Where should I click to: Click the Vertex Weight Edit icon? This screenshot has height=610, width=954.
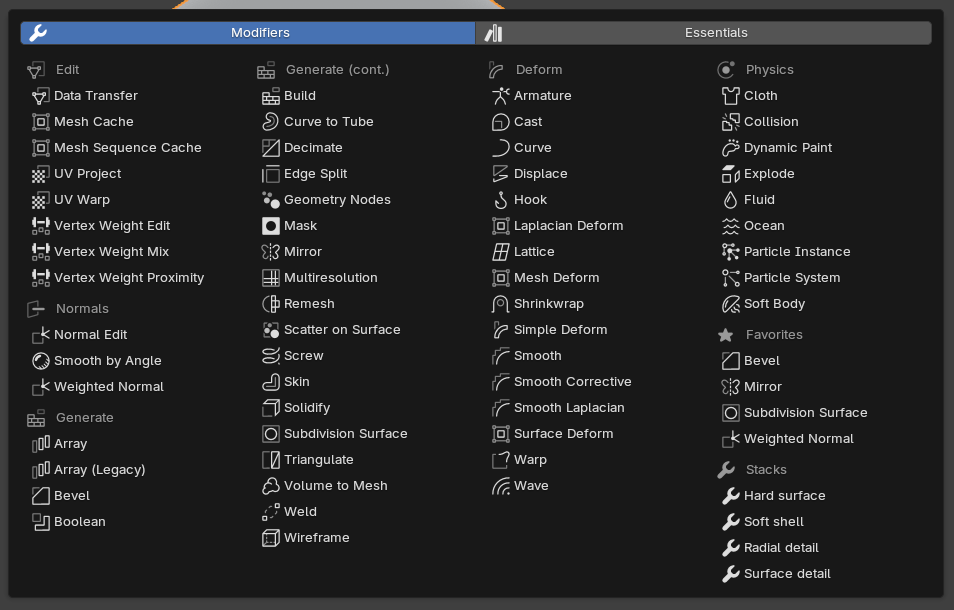40,226
